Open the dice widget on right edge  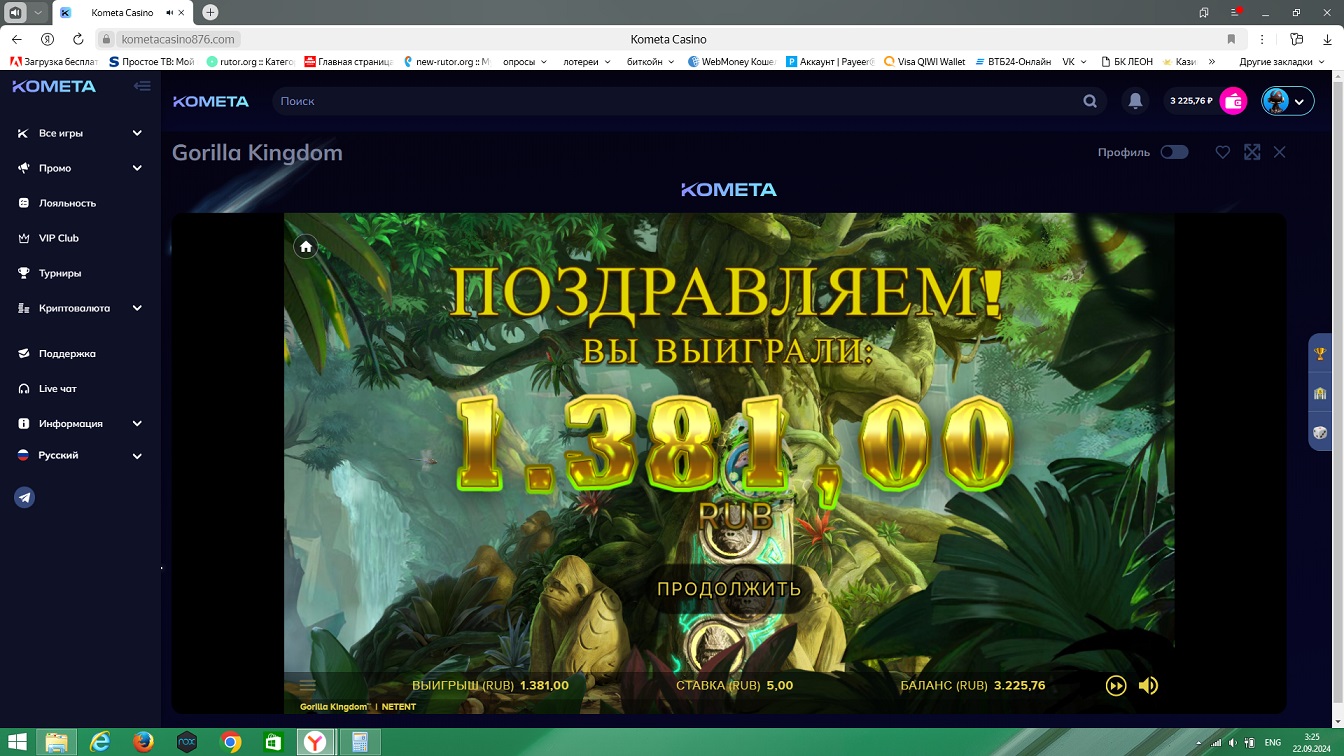pos(1320,433)
